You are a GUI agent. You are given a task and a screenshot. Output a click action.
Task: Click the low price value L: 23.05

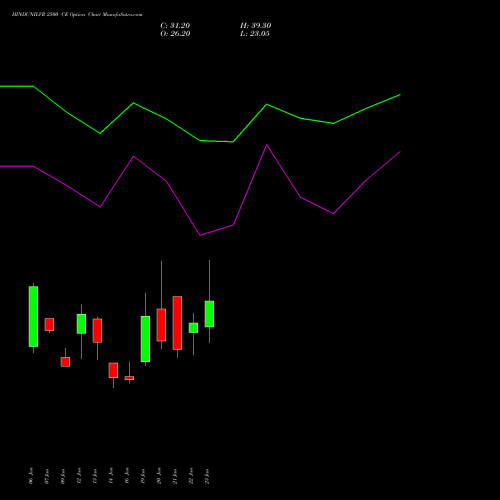point(255,33)
